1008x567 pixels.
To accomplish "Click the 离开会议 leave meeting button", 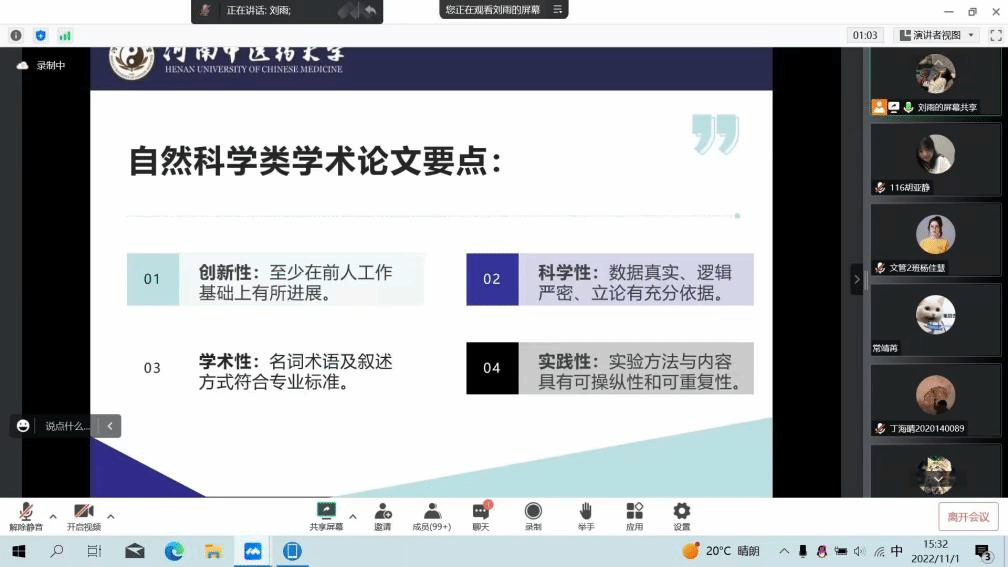I will coord(967,517).
